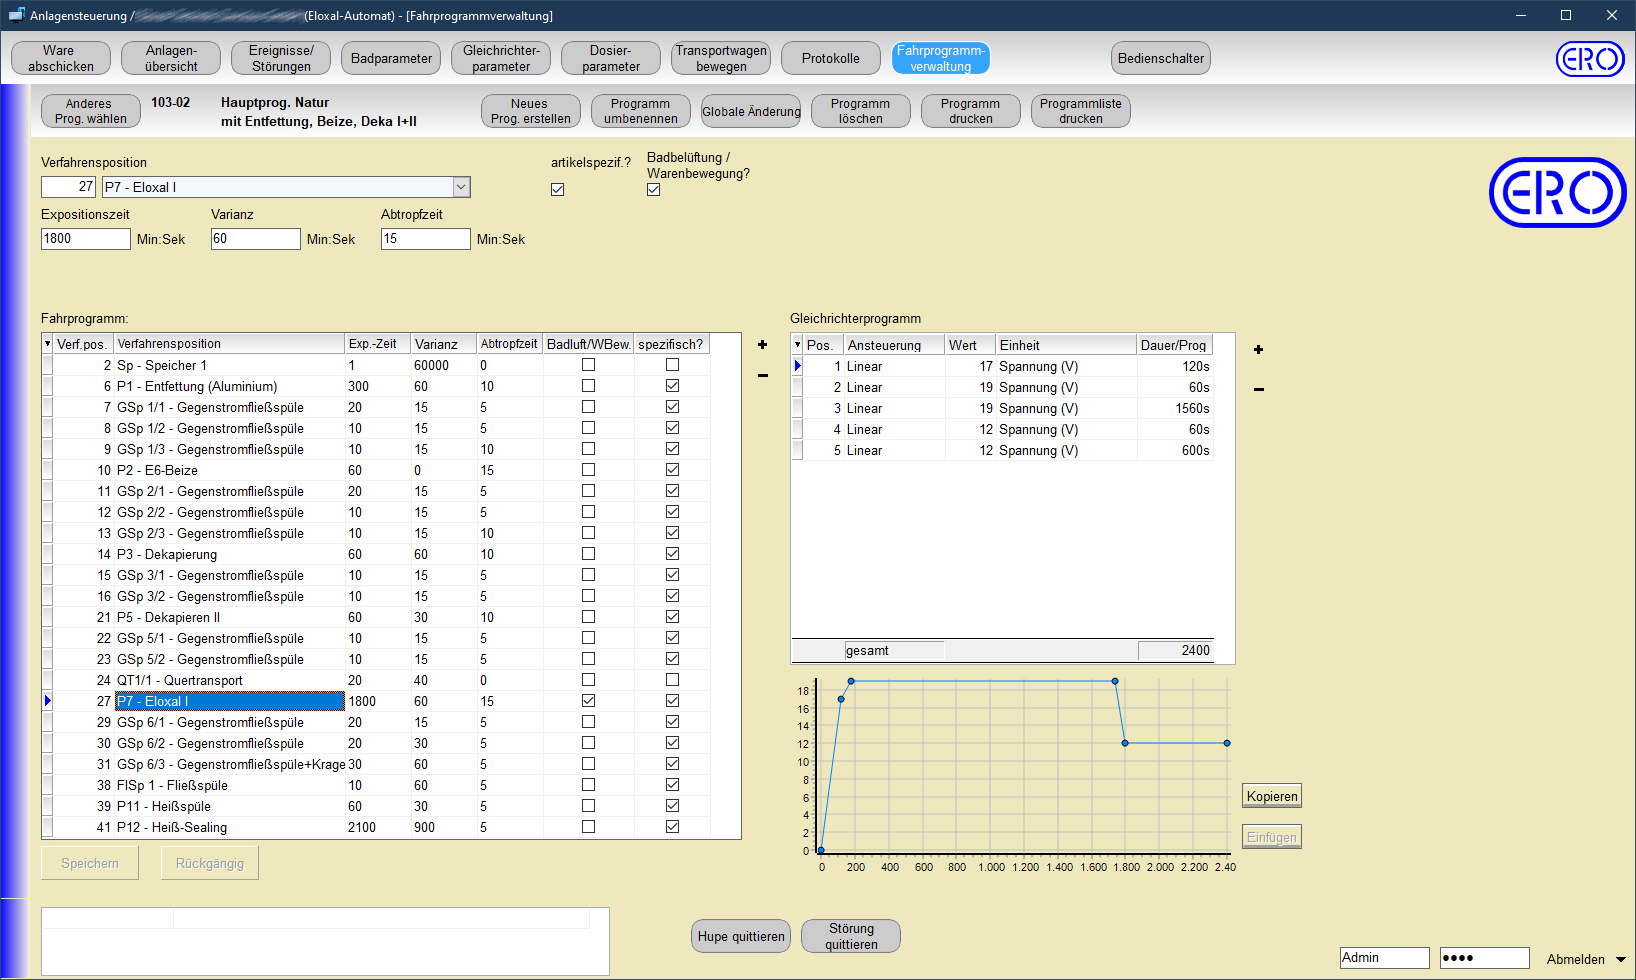Open Transportwagen bewegen
Screen dimensions: 1636x980
point(720,58)
